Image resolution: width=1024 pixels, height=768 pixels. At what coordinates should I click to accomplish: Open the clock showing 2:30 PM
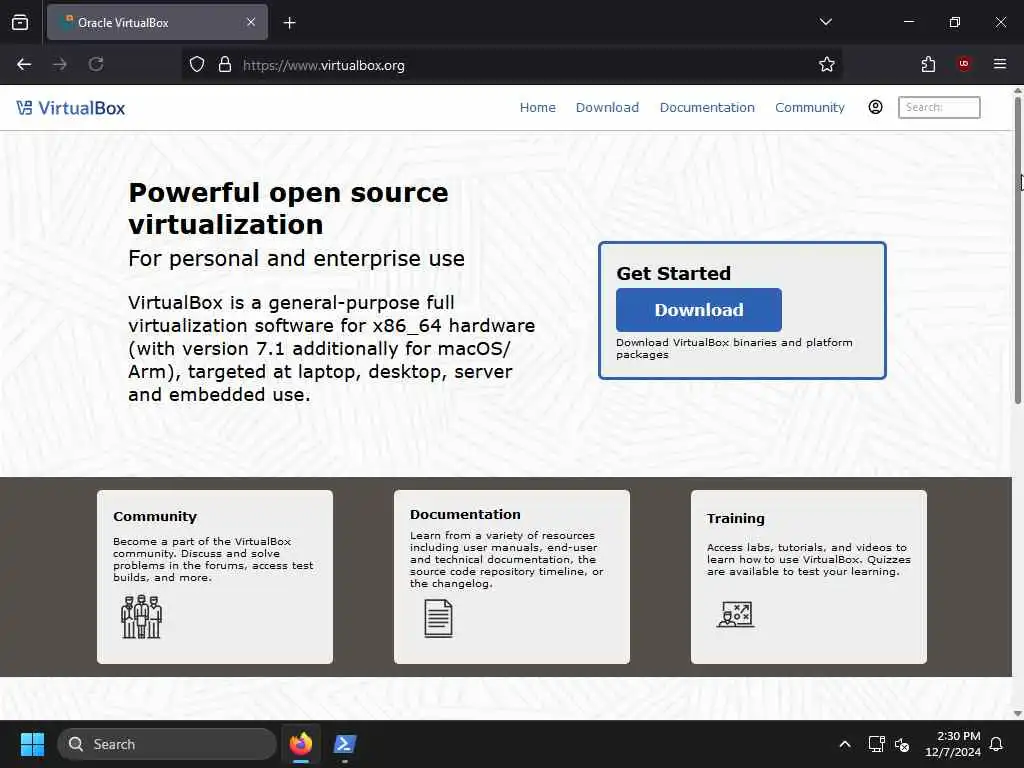click(953, 744)
